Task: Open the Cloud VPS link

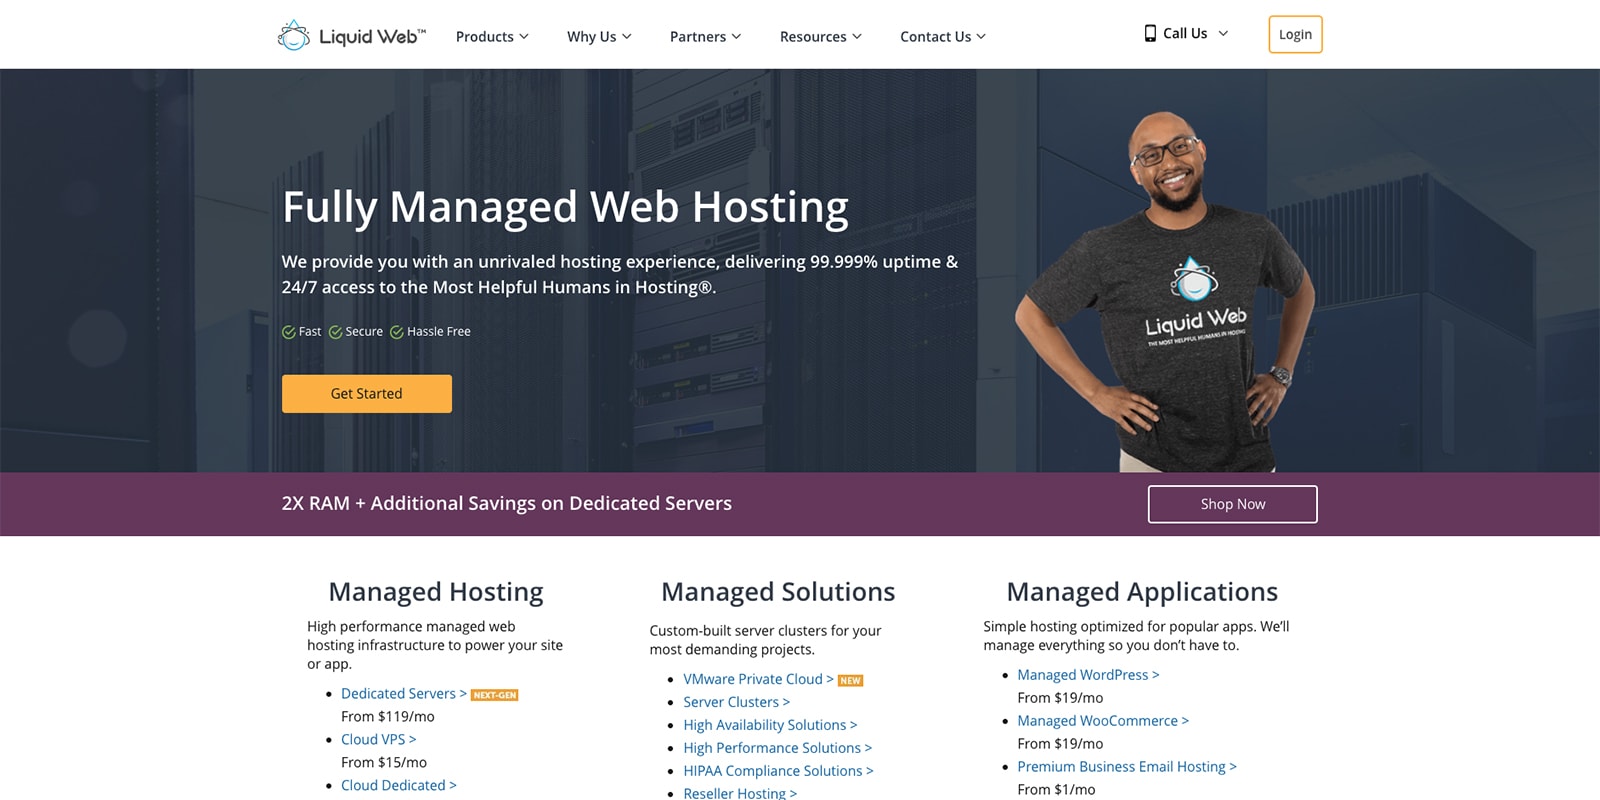Action: [x=379, y=739]
